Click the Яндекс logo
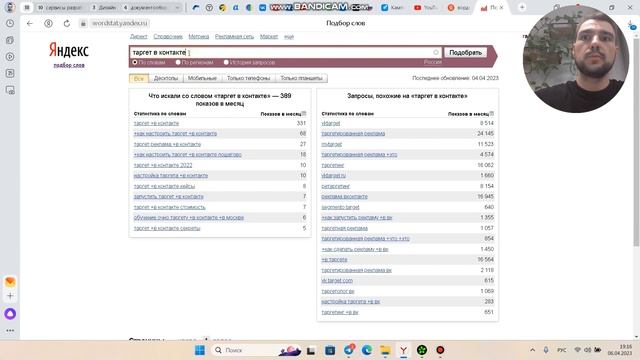 pos(69,50)
